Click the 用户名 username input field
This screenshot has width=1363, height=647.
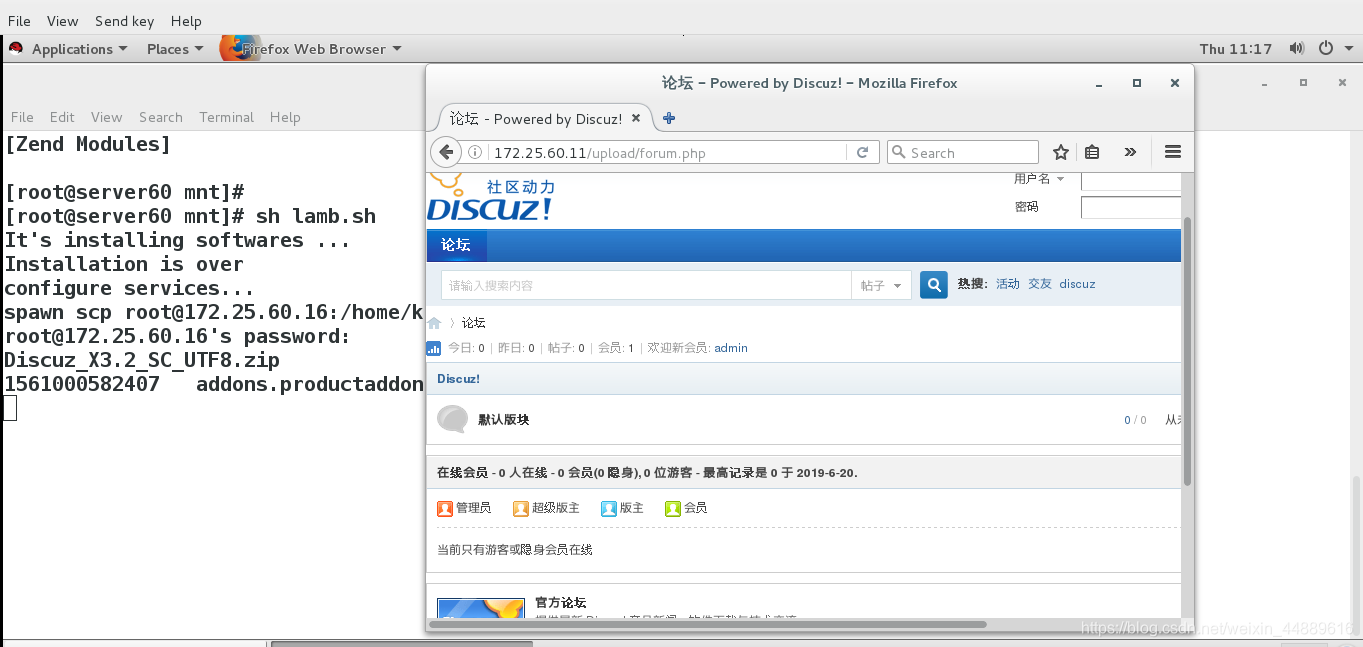click(1131, 181)
